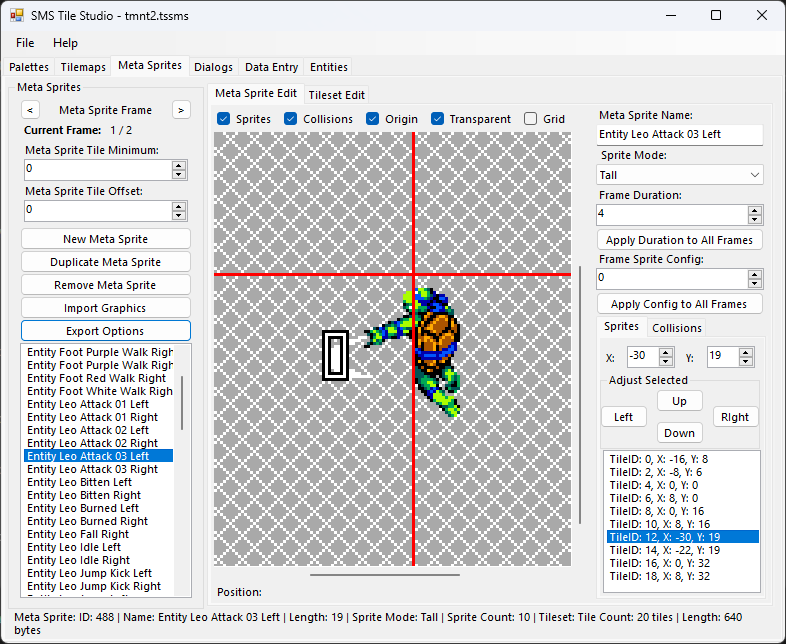Switch to Tileset Edit tab
This screenshot has width=786, height=644.
pyautogui.click(x=336, y=95)
